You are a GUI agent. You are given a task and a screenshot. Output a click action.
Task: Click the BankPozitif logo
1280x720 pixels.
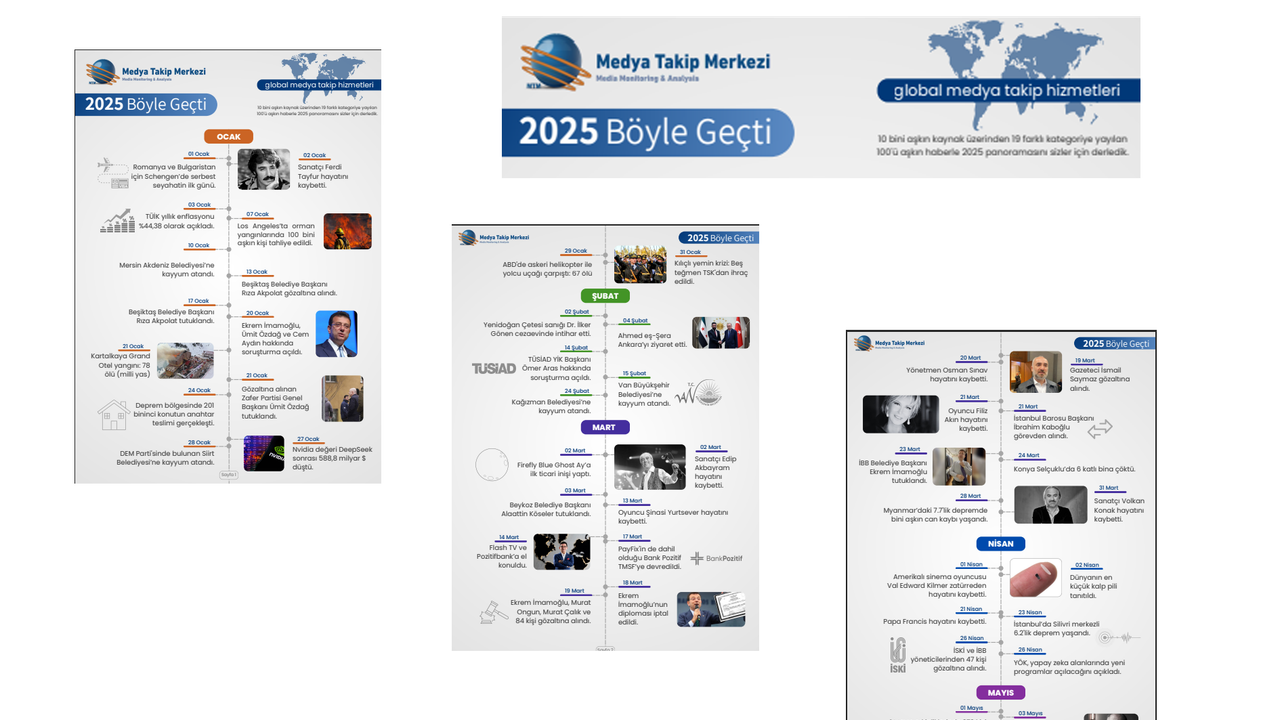click(716, 558)
